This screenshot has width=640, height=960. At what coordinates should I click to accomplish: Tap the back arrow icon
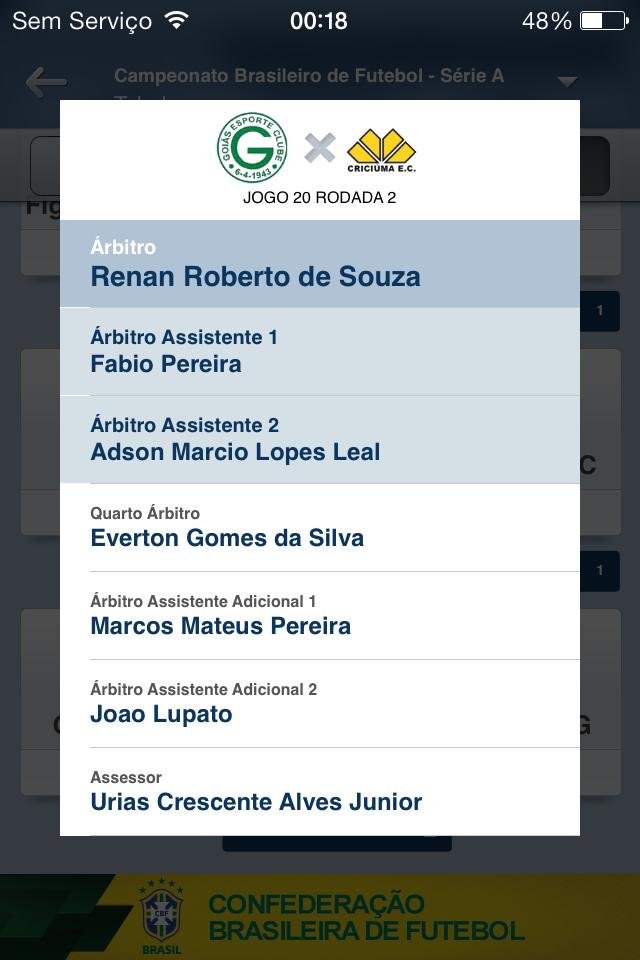click(x=46, y=82)
